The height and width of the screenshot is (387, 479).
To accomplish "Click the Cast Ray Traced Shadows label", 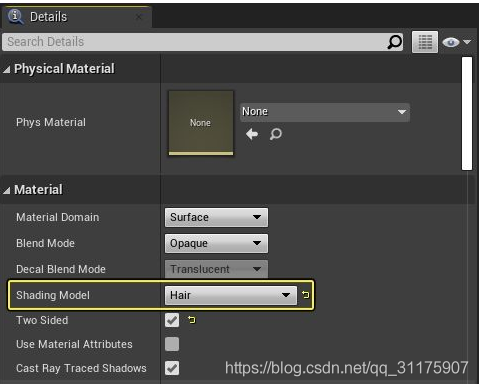I will point(81,368).
